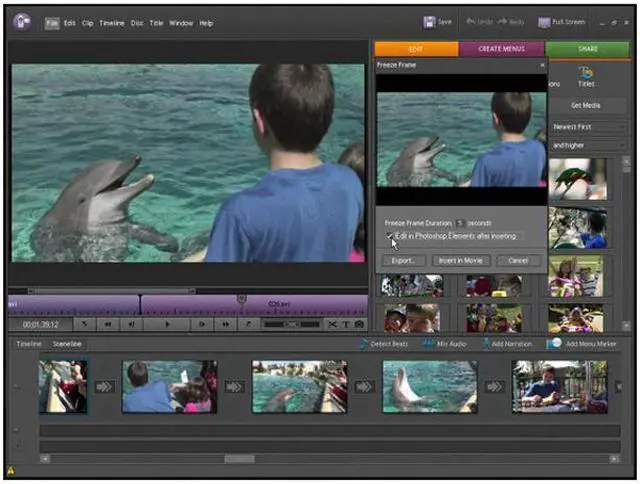This screenshot has height=484, width=640.
Task: Click the step forward one frame button
Action: click(x=202, y=324)
